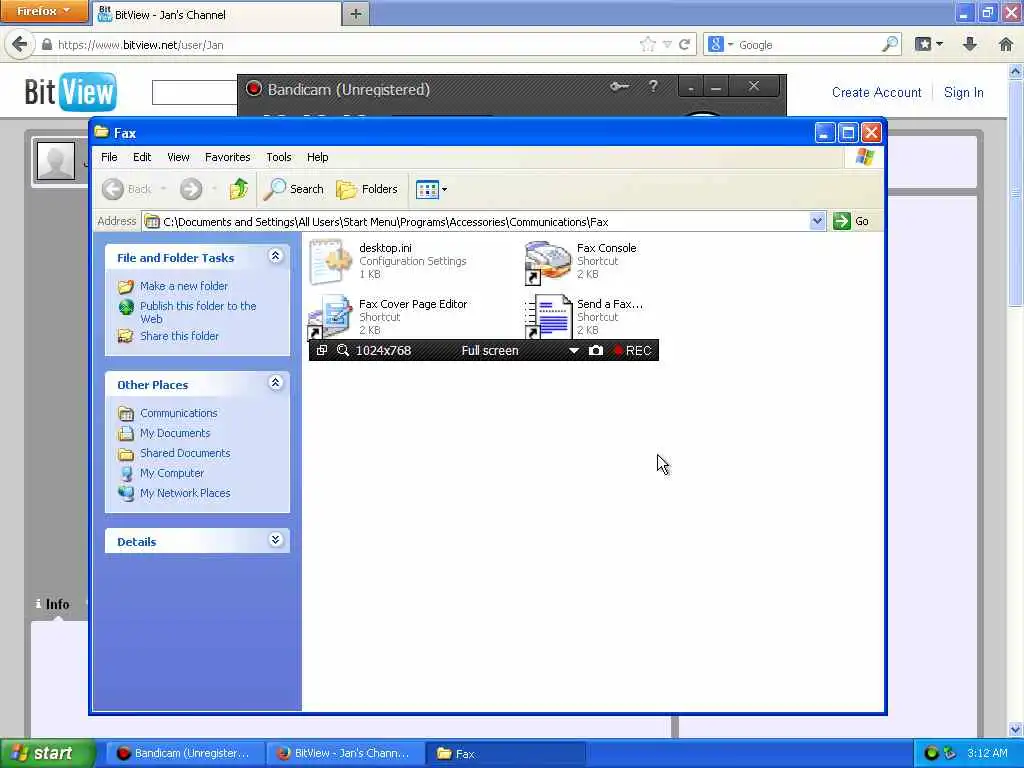Click Share this folder link
Viewport: 1024px width, 768px height.
click(179, 336)
